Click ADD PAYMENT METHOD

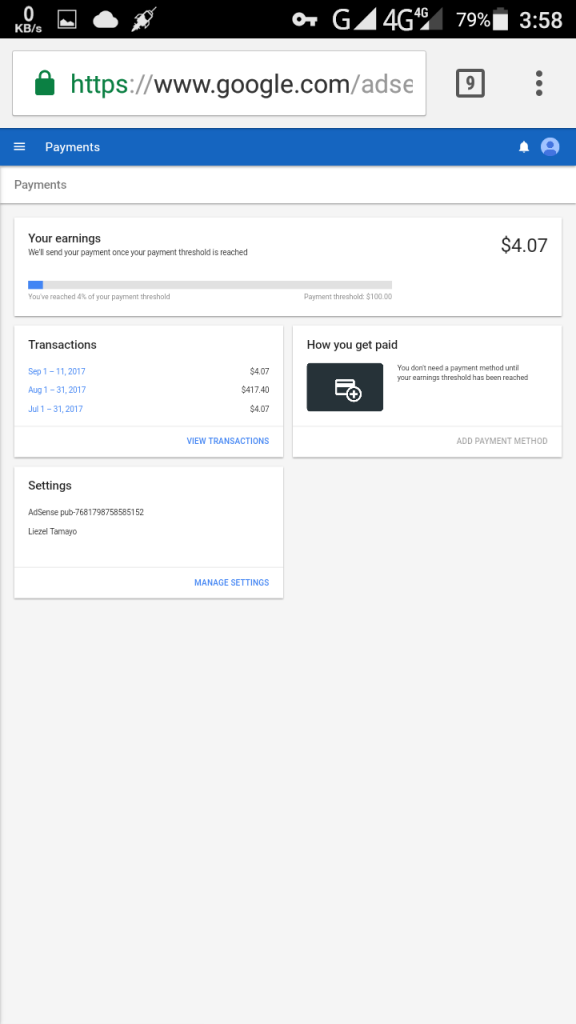pos(502,441)
